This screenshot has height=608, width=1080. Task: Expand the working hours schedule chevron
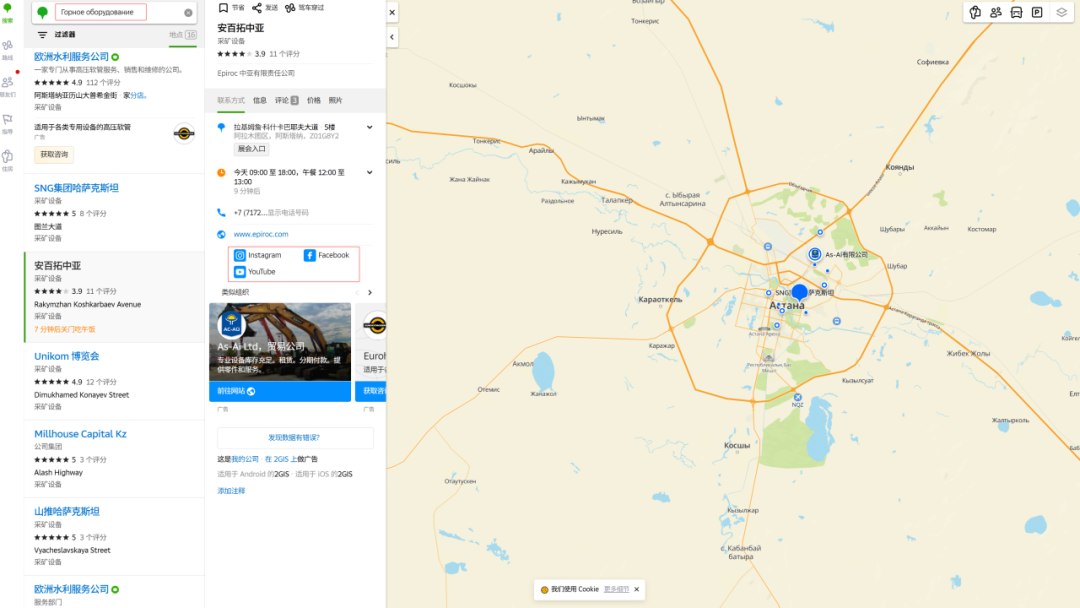click(x=370, y=173)
